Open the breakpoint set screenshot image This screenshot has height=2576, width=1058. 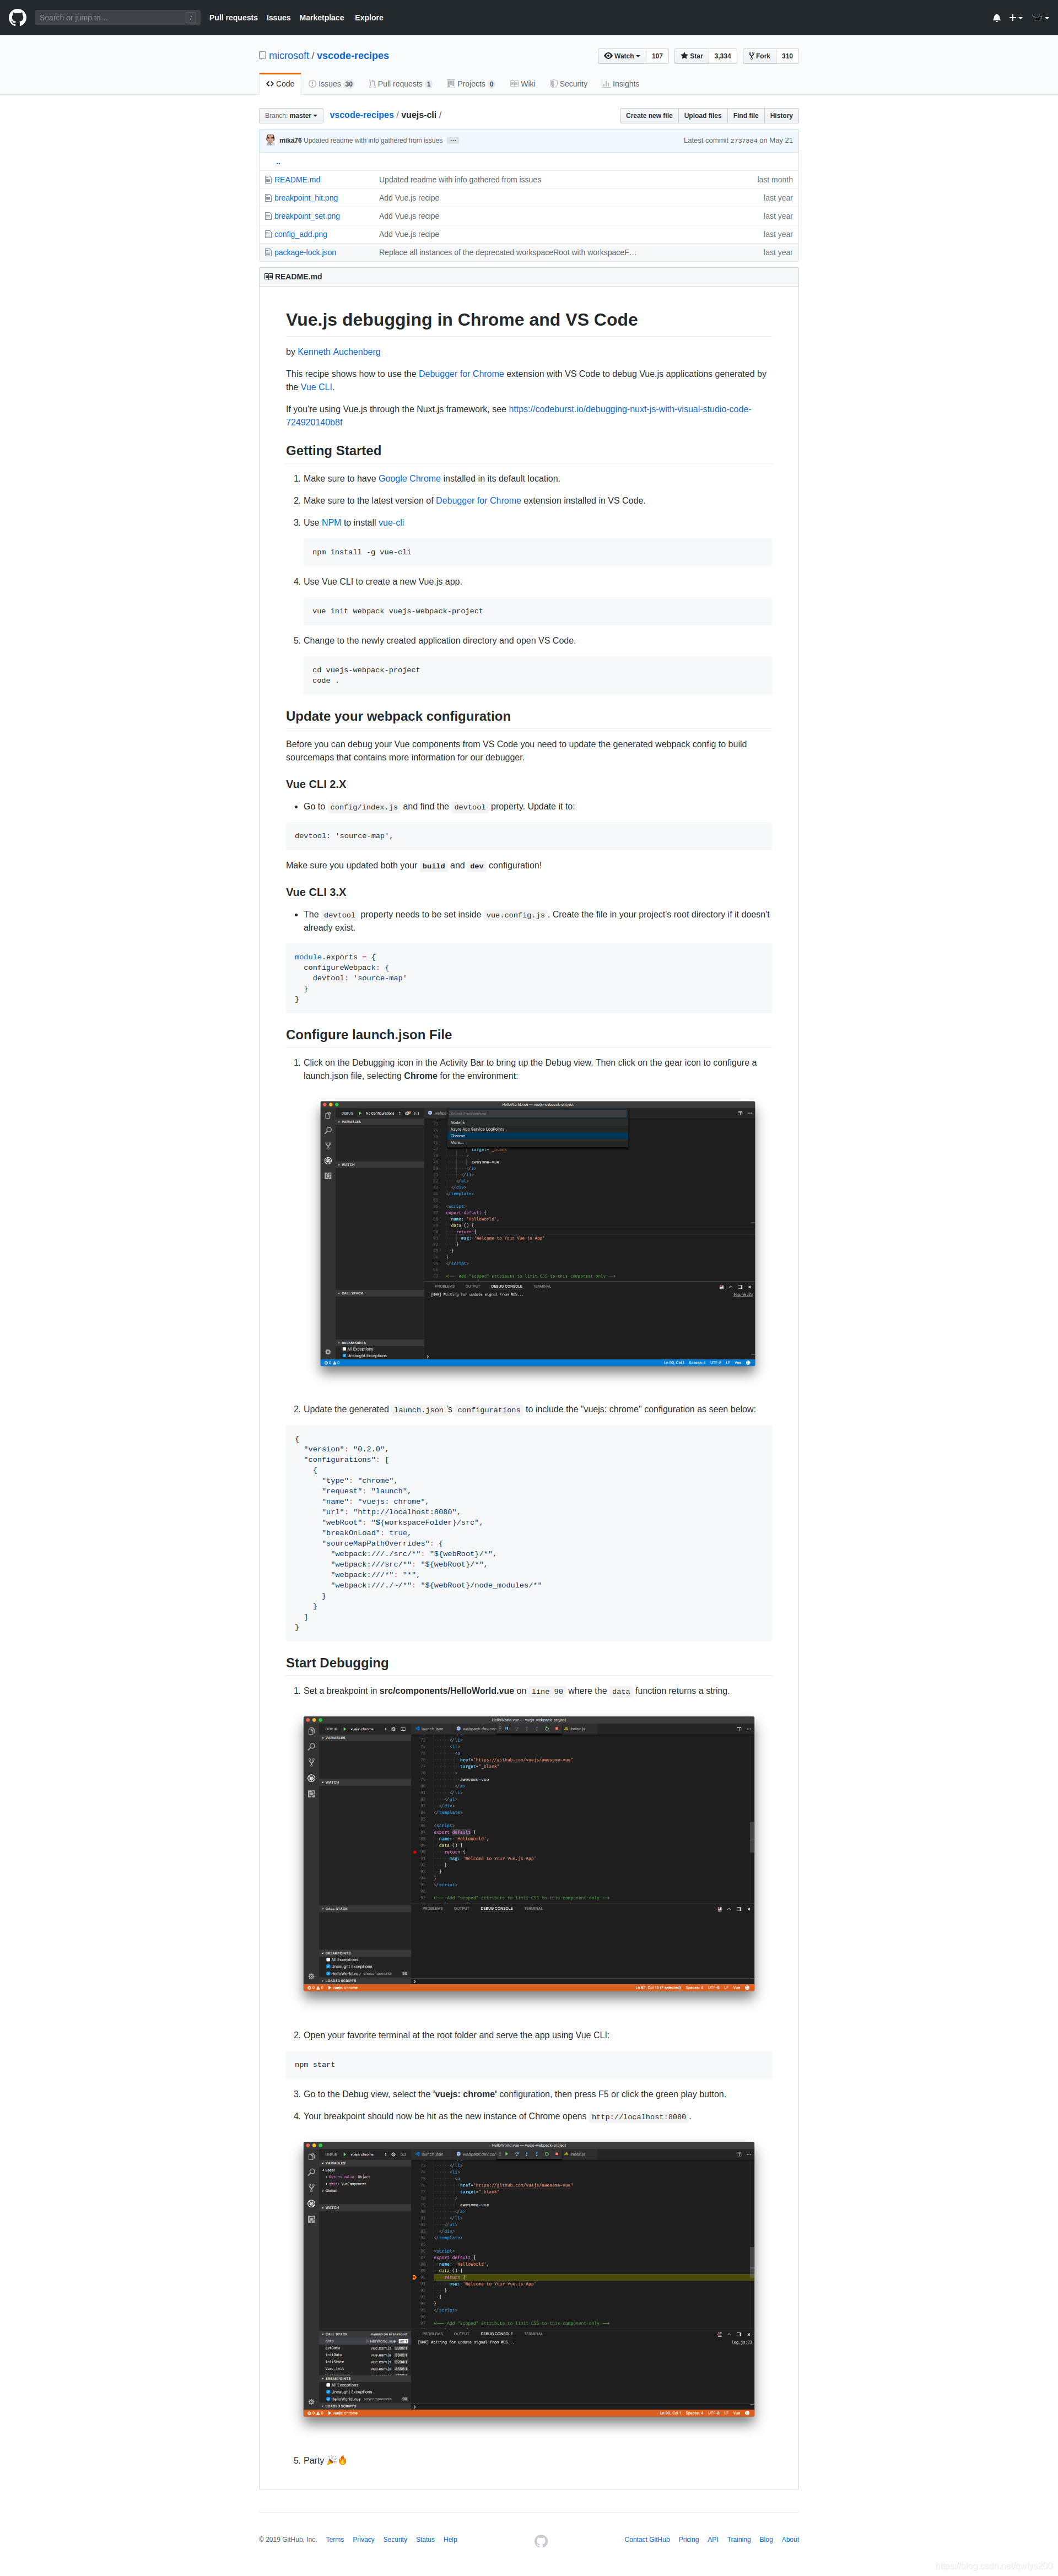coord(529,1854)
